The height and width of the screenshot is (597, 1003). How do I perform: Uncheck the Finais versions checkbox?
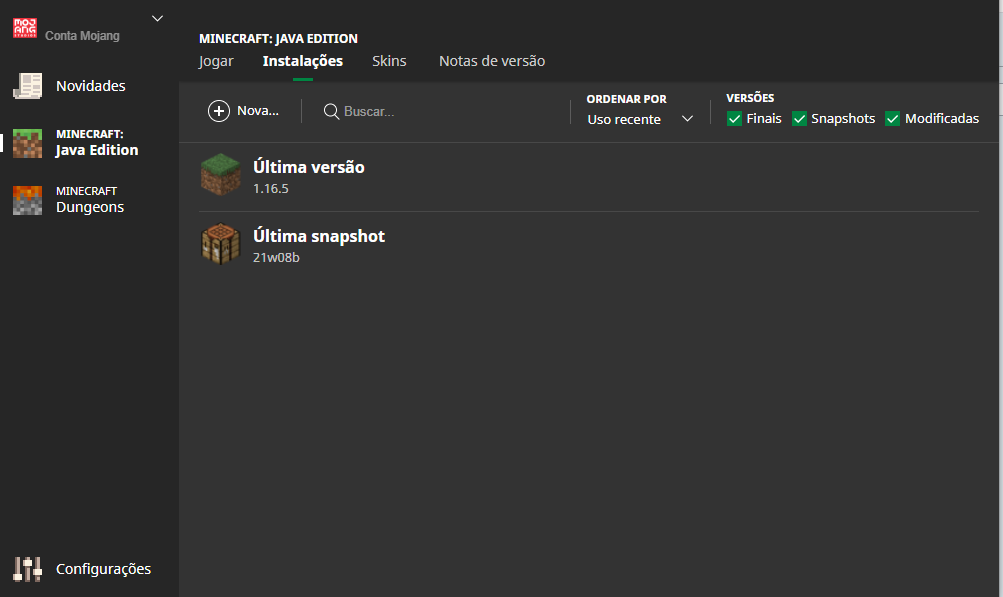tap(735, 119)
